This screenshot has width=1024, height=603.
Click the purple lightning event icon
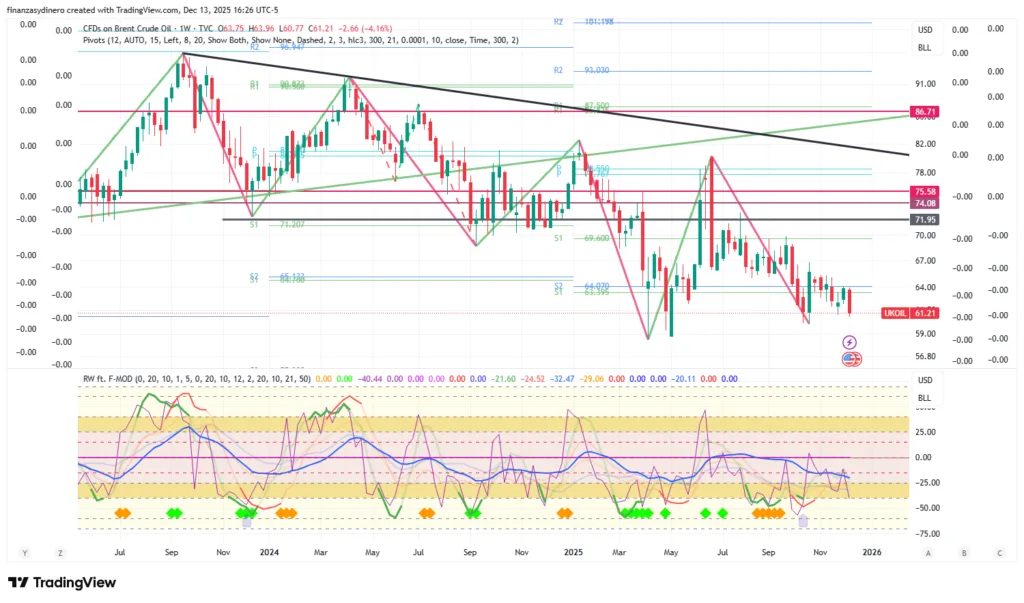[851, 342]
